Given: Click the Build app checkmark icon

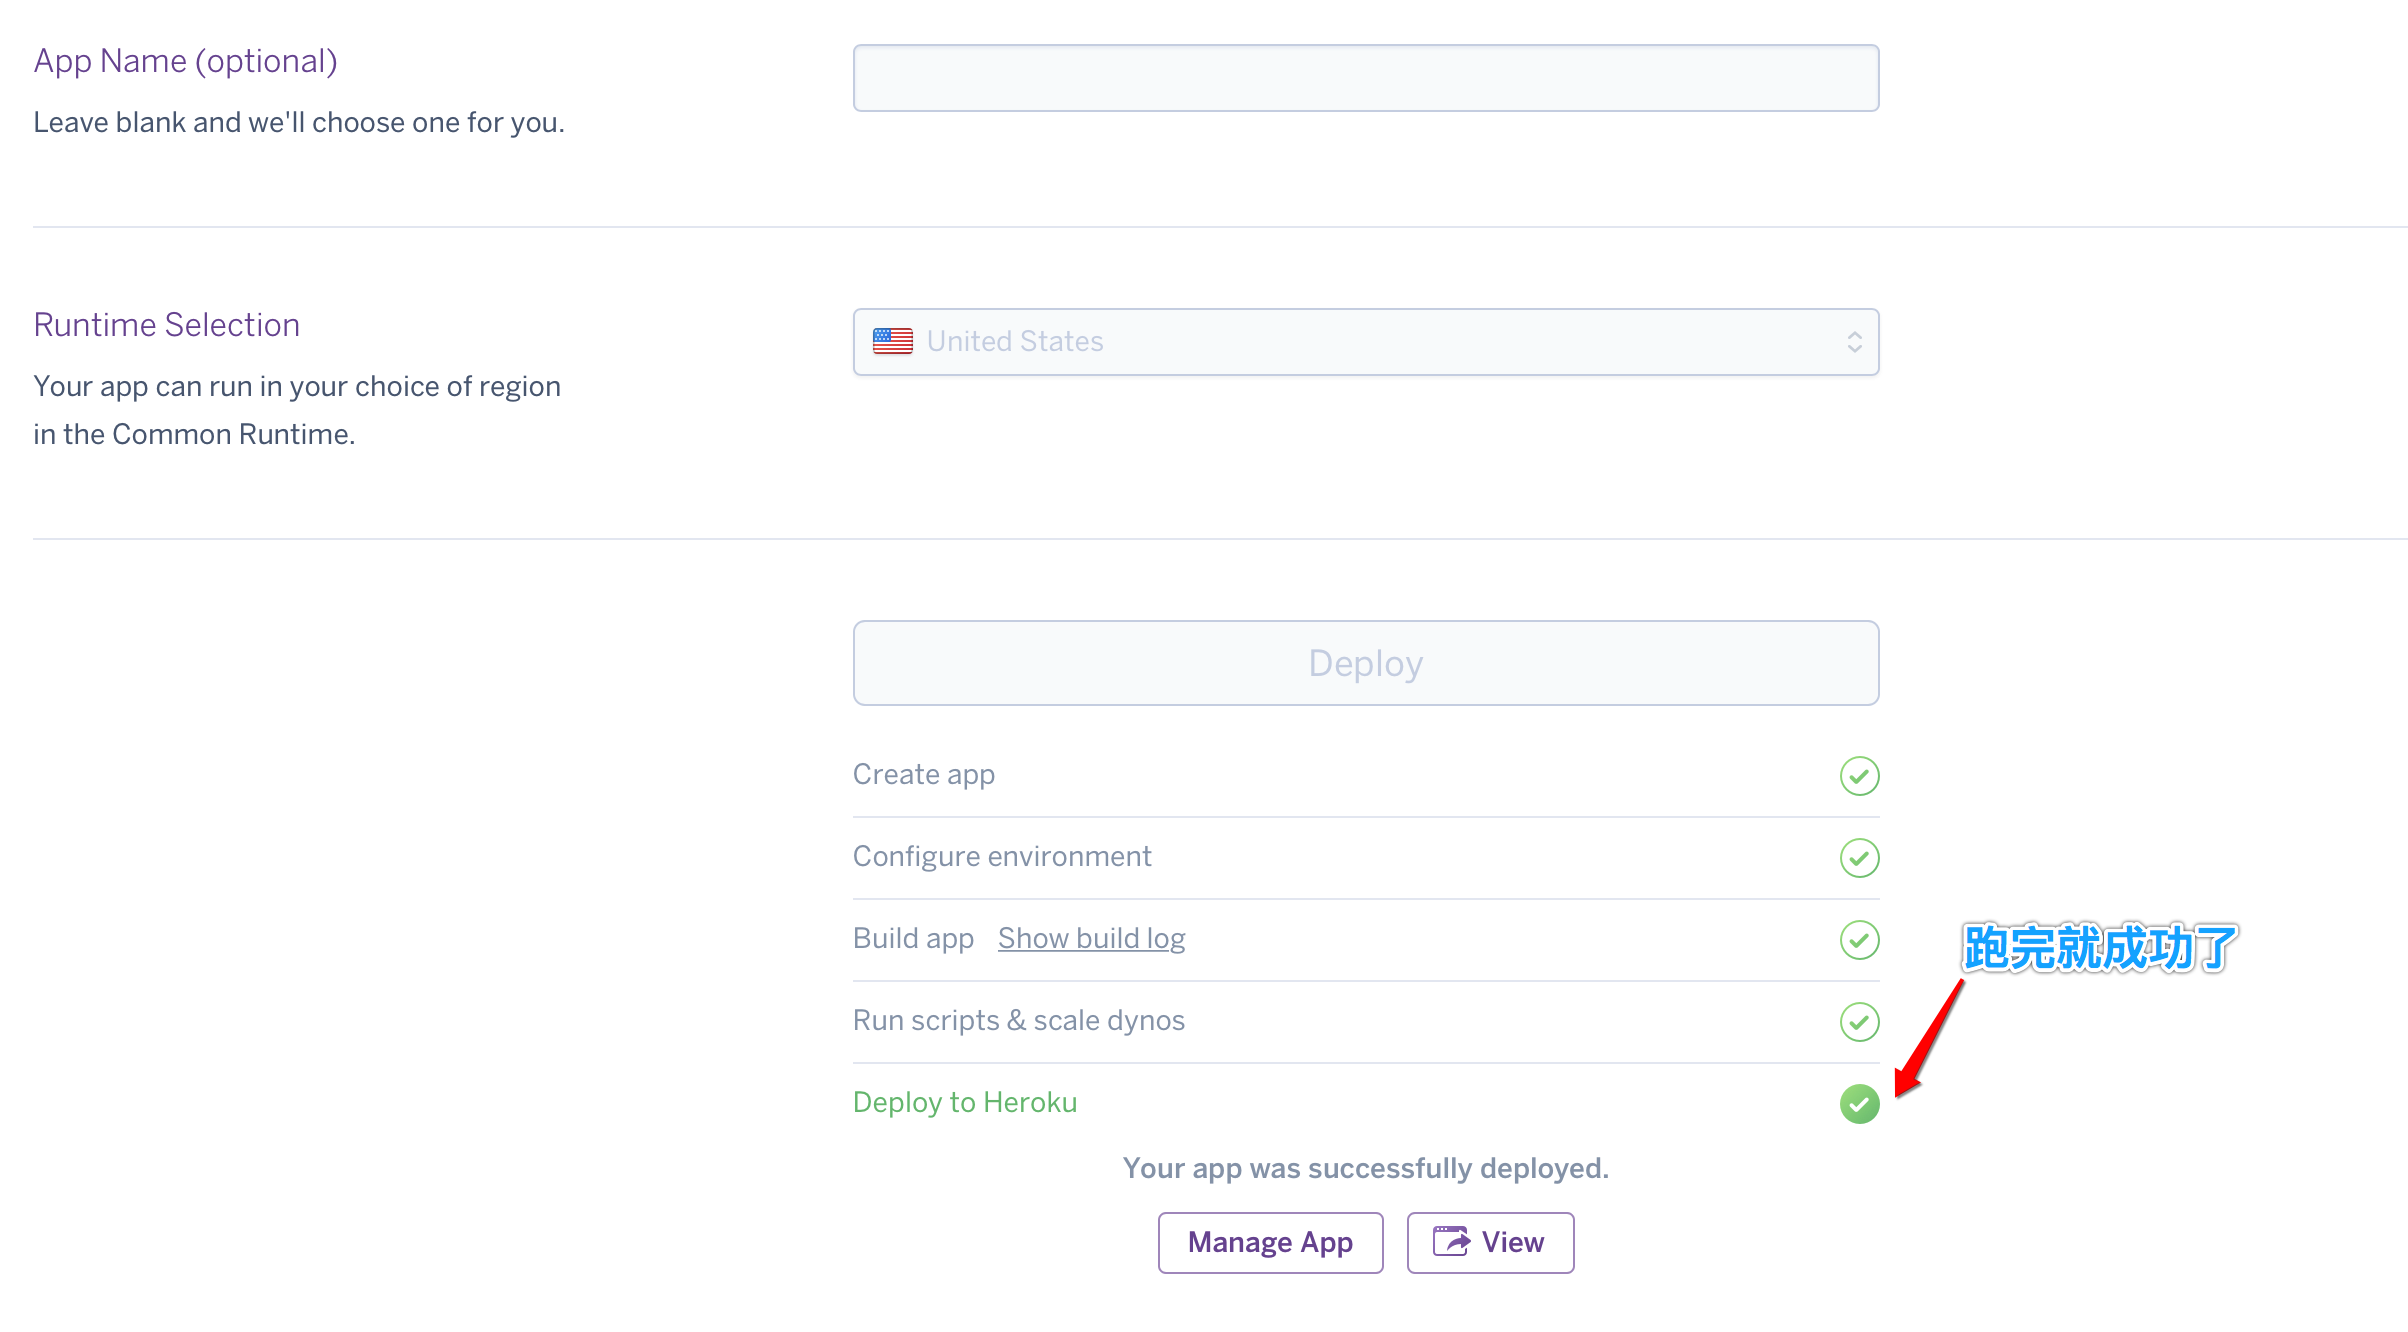Looking at the screenshot, I should (1859, 940).
